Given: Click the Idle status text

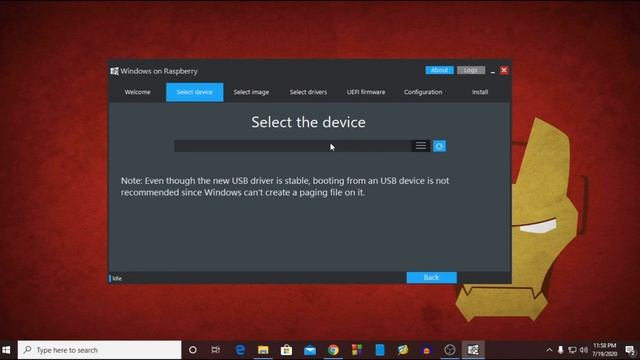Looking at the screenshot, I should coord(117,278).
